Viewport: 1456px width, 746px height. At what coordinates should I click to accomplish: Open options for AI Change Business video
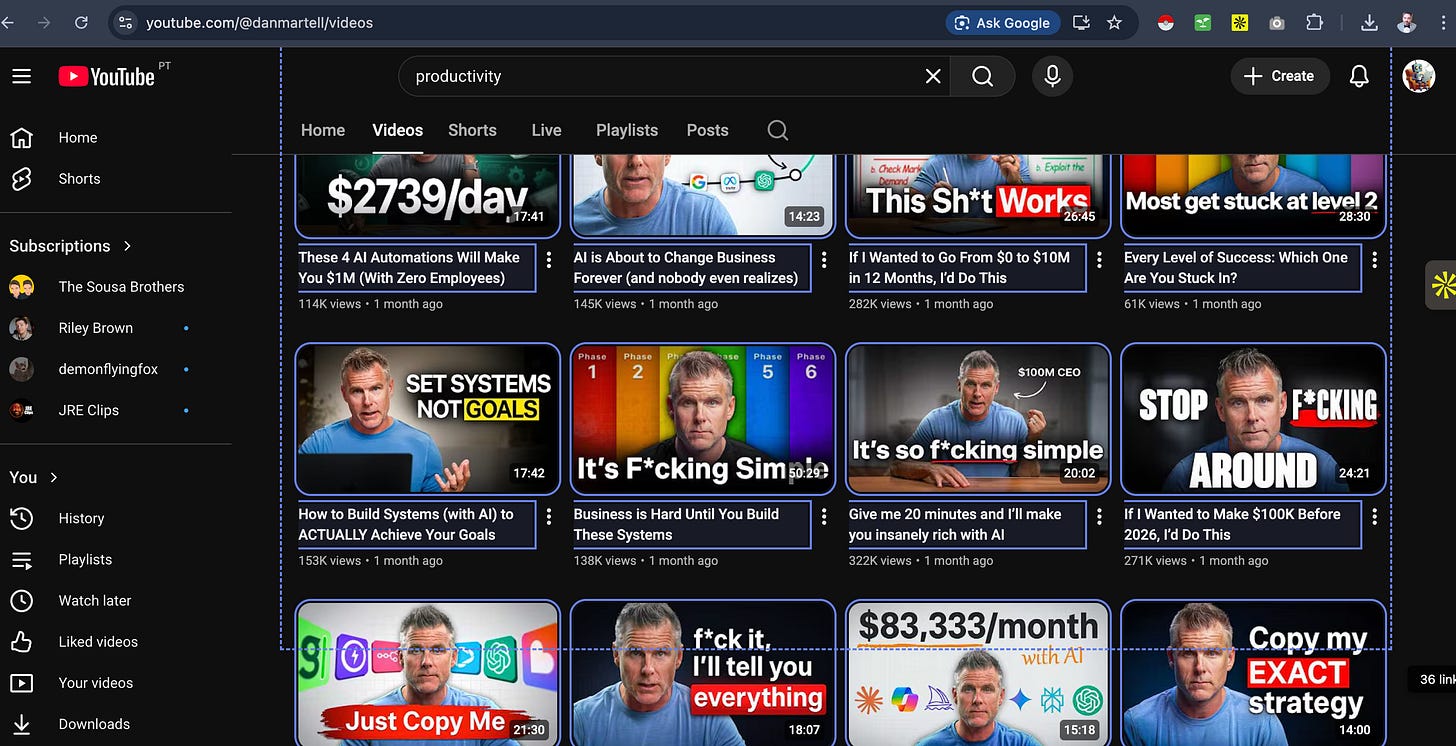click(x=824, y=260)
